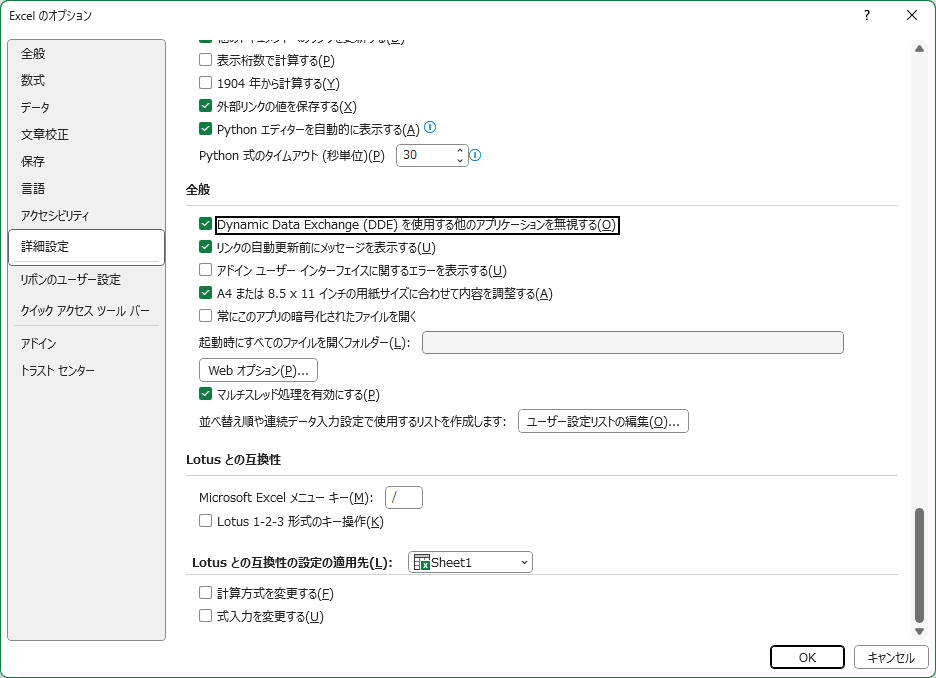Click 起動時にすべてのファイルを開くフォルダー field
The image size is (936, 678).
(633, 343)
